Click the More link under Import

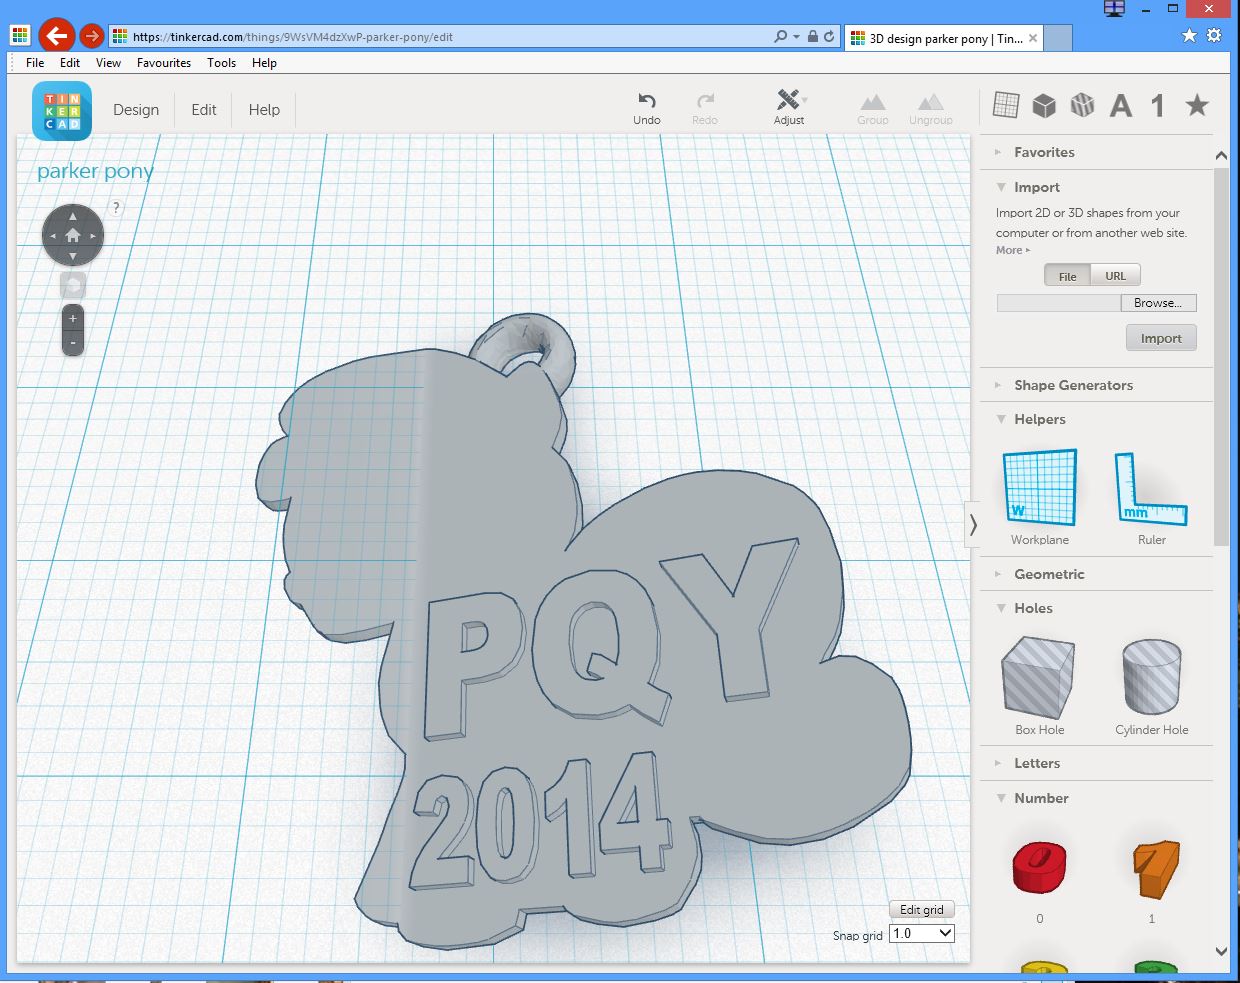coord(1012,250)
